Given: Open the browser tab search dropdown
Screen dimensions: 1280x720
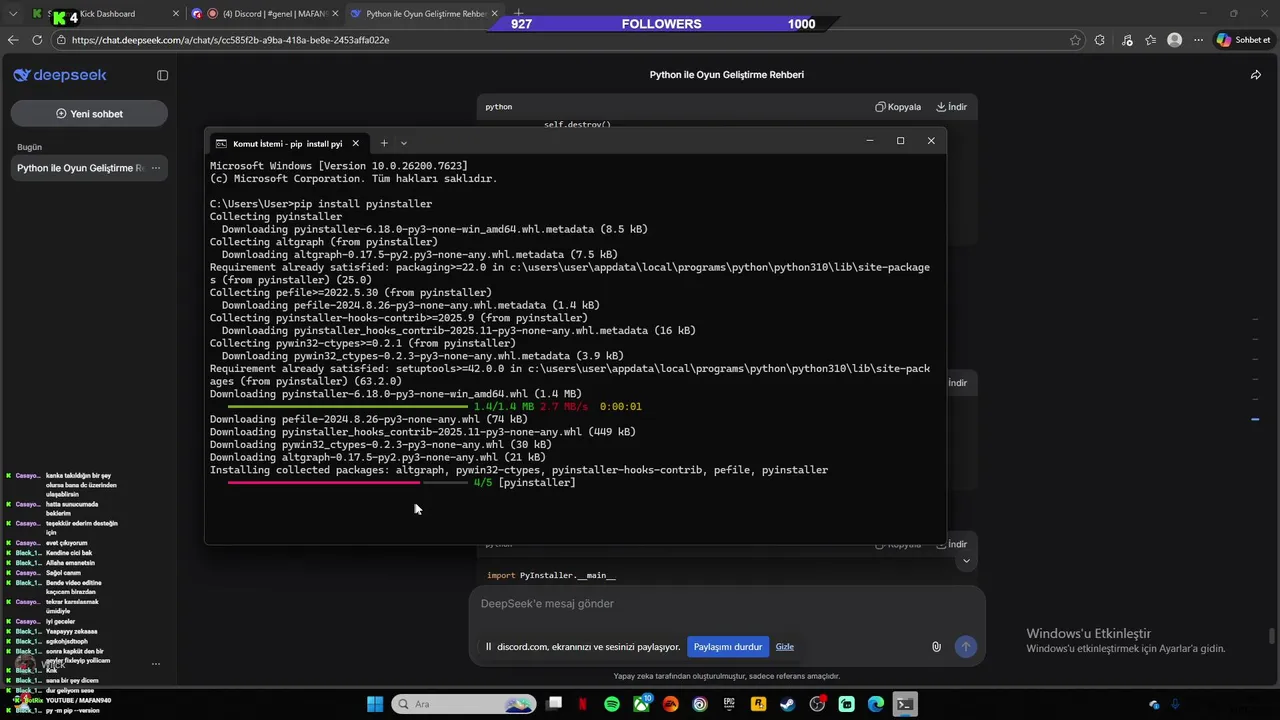Looking at the screenshot, I should tap(12, 14).
